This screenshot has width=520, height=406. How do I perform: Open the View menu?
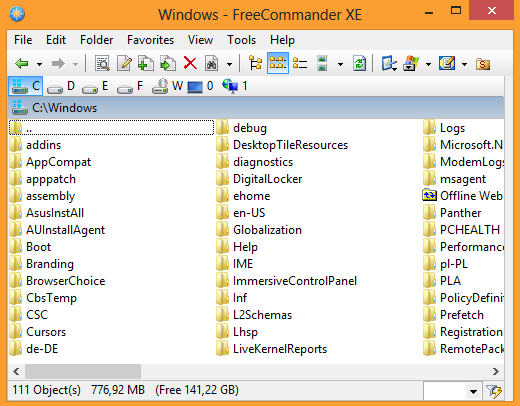tap(200, 40)
